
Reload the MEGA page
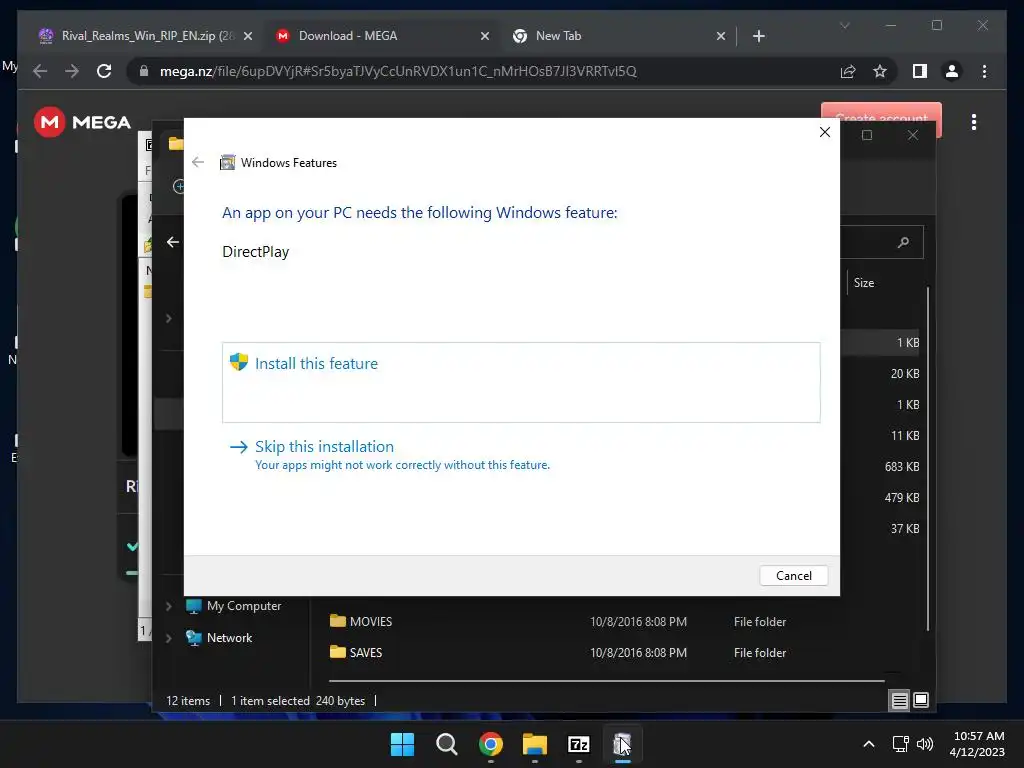point(104,71)
